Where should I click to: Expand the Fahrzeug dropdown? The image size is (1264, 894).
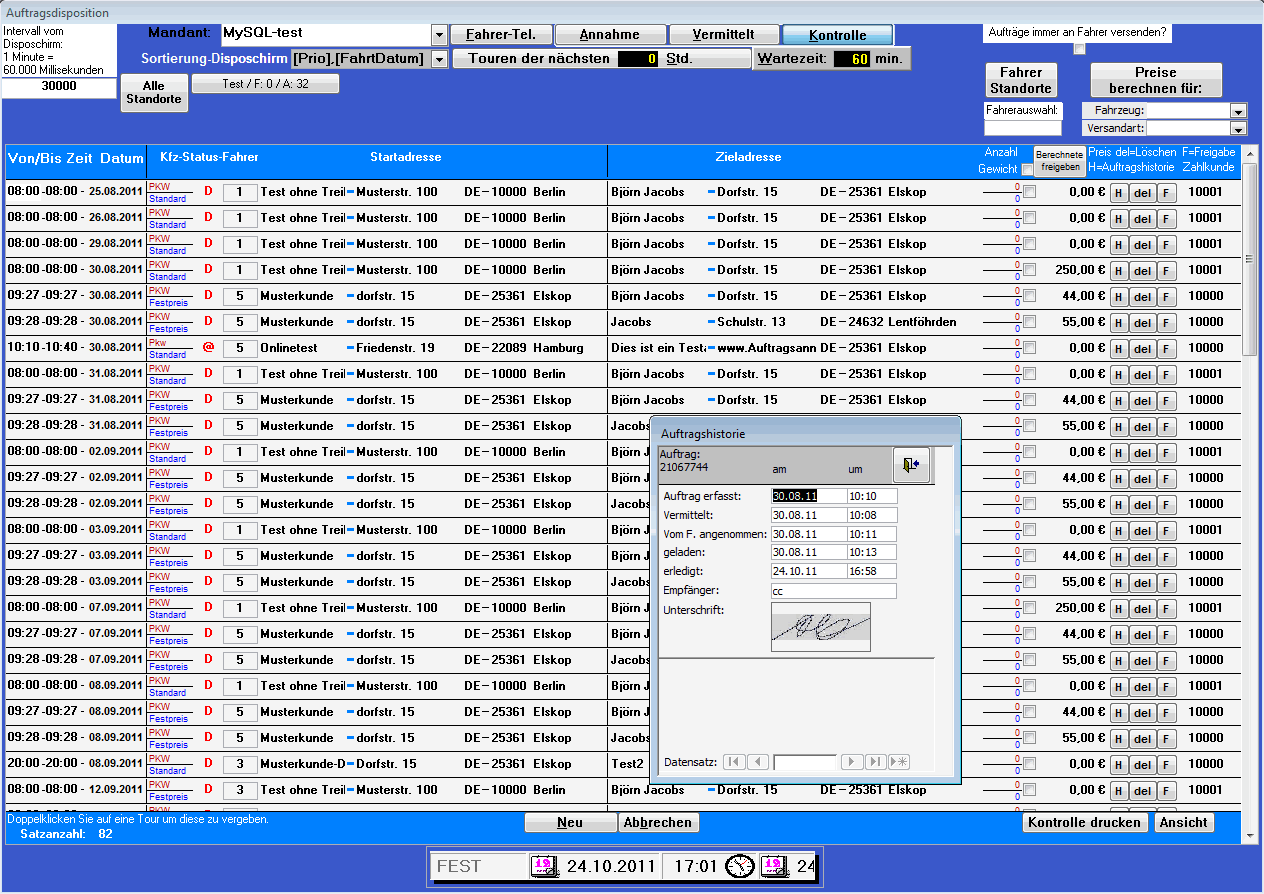[x=1239, y=111]
